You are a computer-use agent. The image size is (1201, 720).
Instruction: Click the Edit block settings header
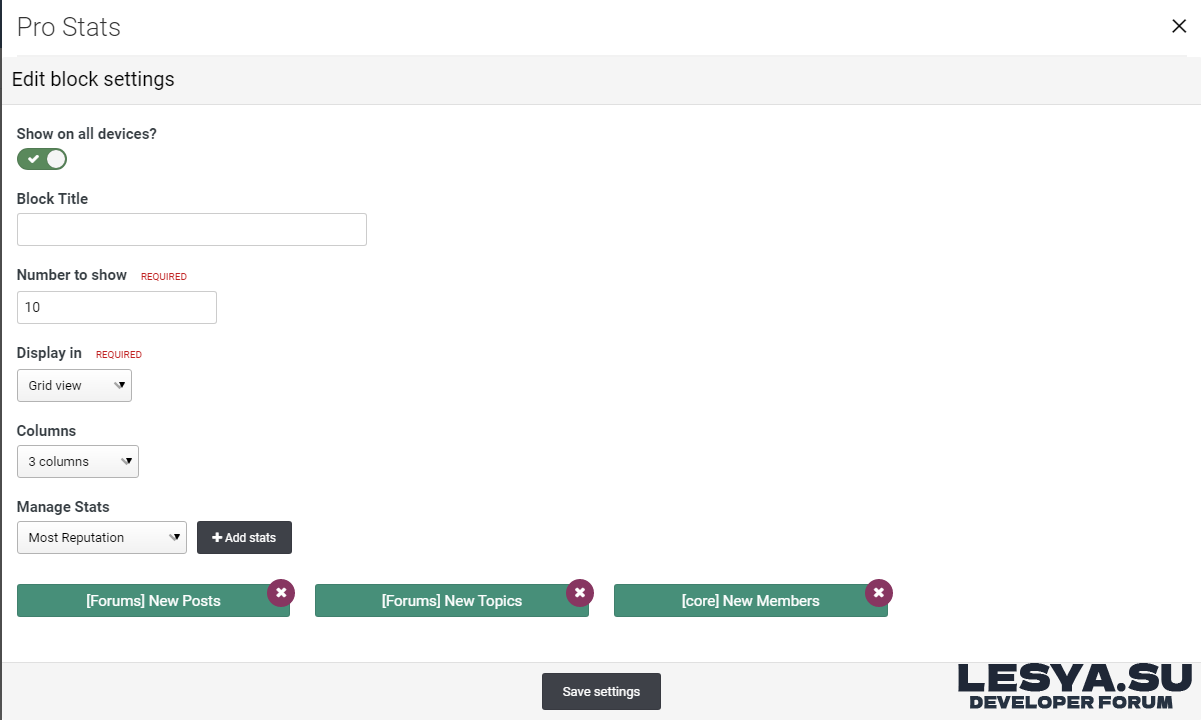pyautogui.click(x=93, y=80)
